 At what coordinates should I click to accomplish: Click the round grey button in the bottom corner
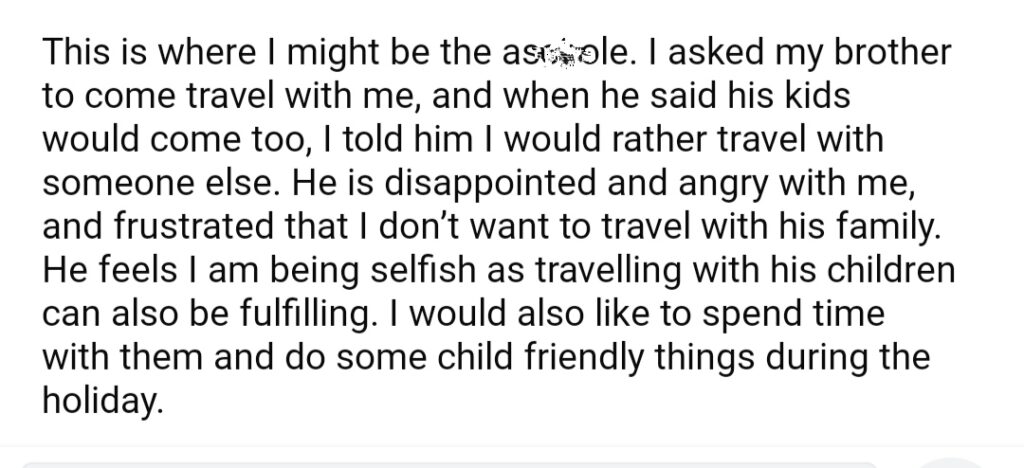[951, 463]
